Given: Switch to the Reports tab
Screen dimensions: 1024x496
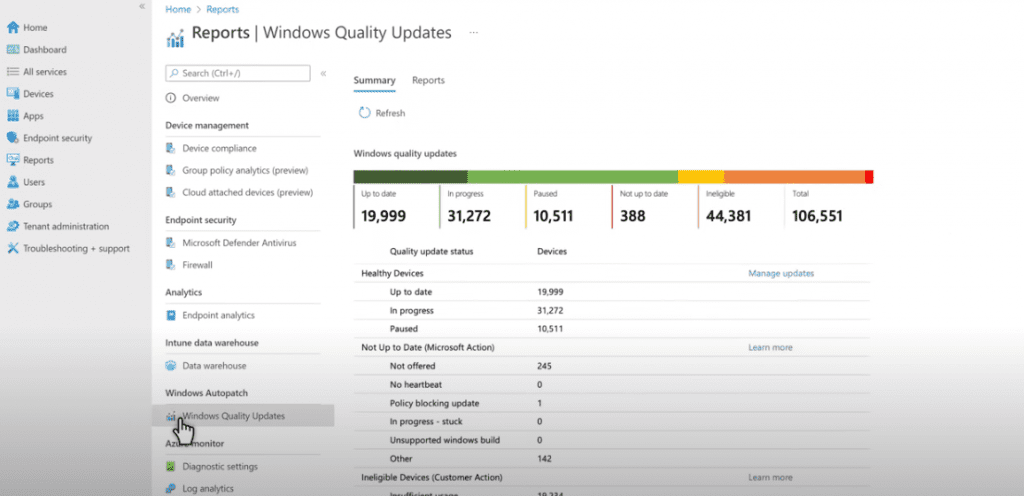Looking at the screenshot, I should [428, 80].
